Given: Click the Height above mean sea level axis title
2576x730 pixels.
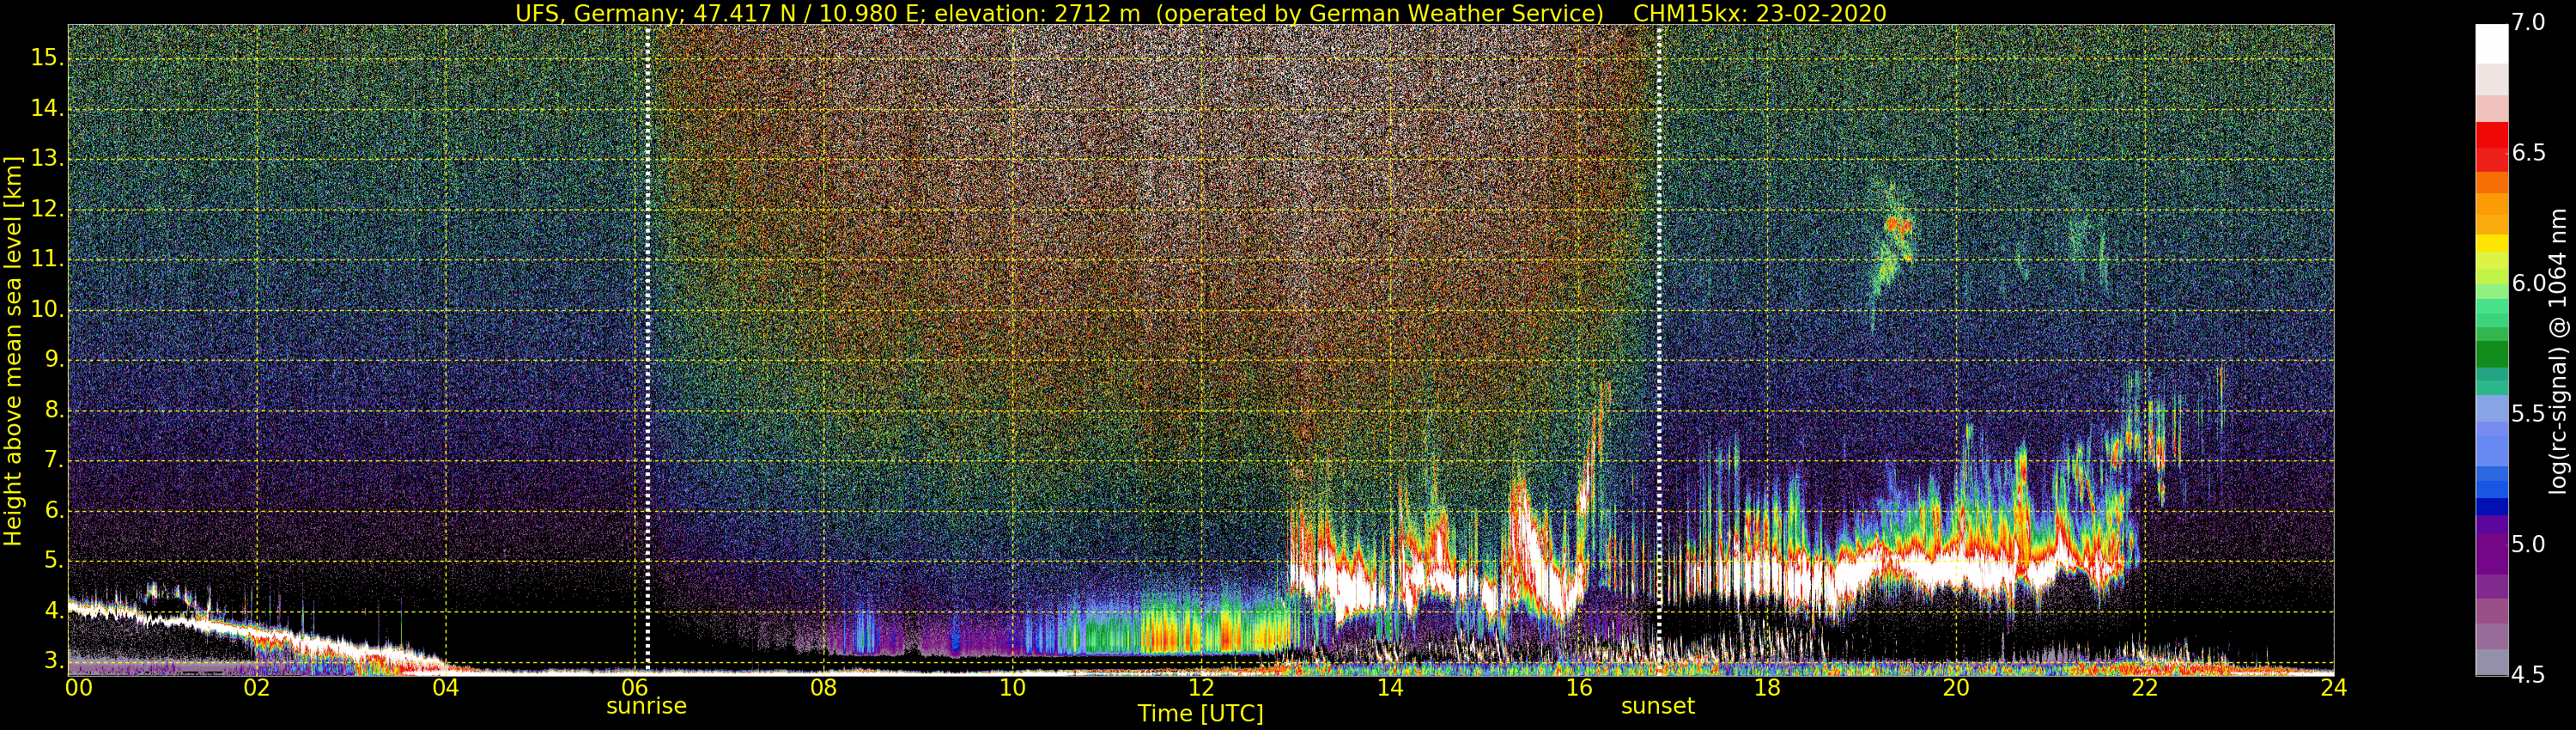Looking at the screenshot, I should [13, 350].
